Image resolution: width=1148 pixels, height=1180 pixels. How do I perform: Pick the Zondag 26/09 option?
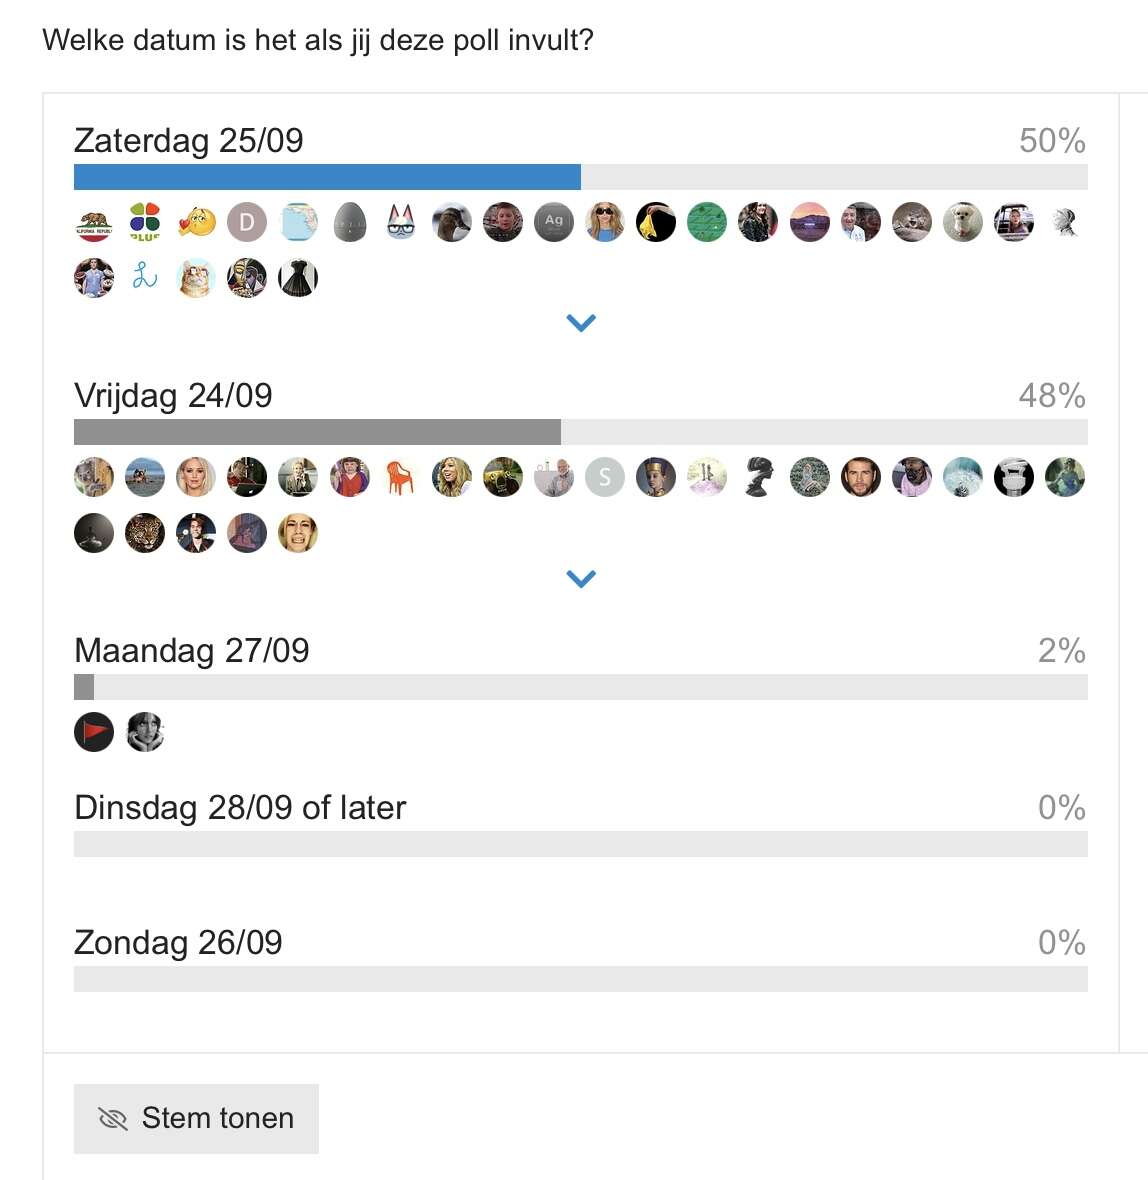[x=178, y=942]
